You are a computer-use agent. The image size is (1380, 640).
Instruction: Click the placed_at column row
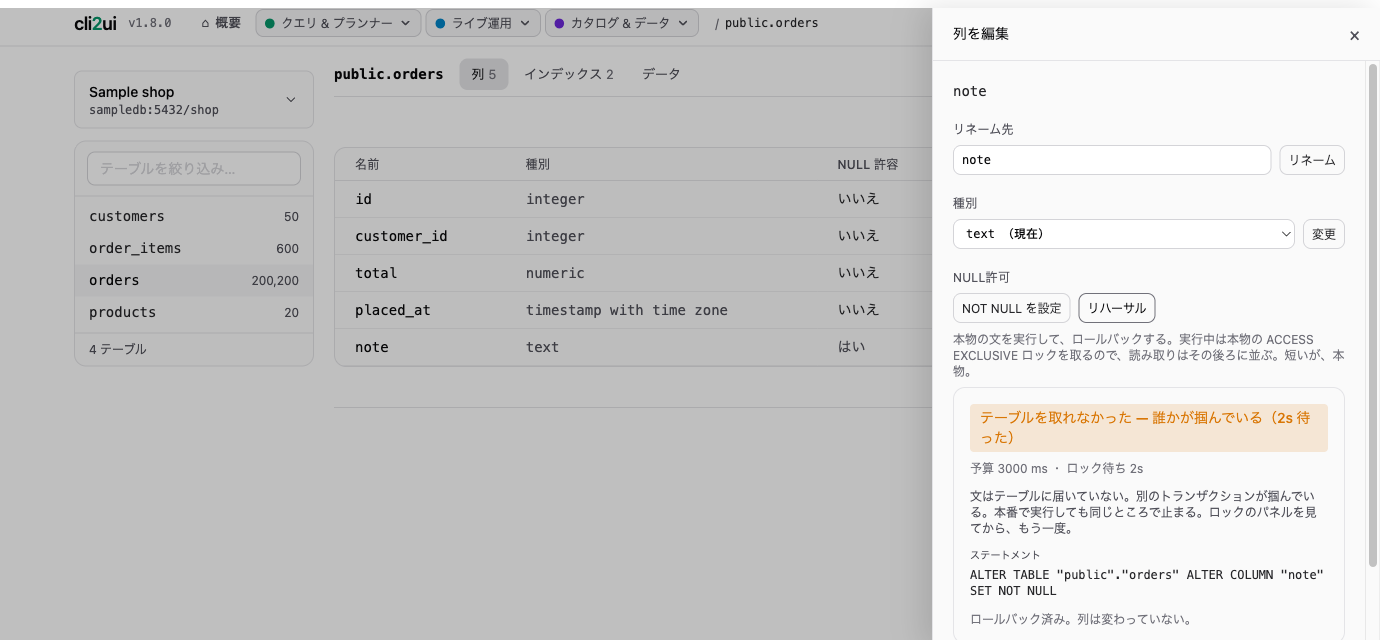[x=633, y=310]
